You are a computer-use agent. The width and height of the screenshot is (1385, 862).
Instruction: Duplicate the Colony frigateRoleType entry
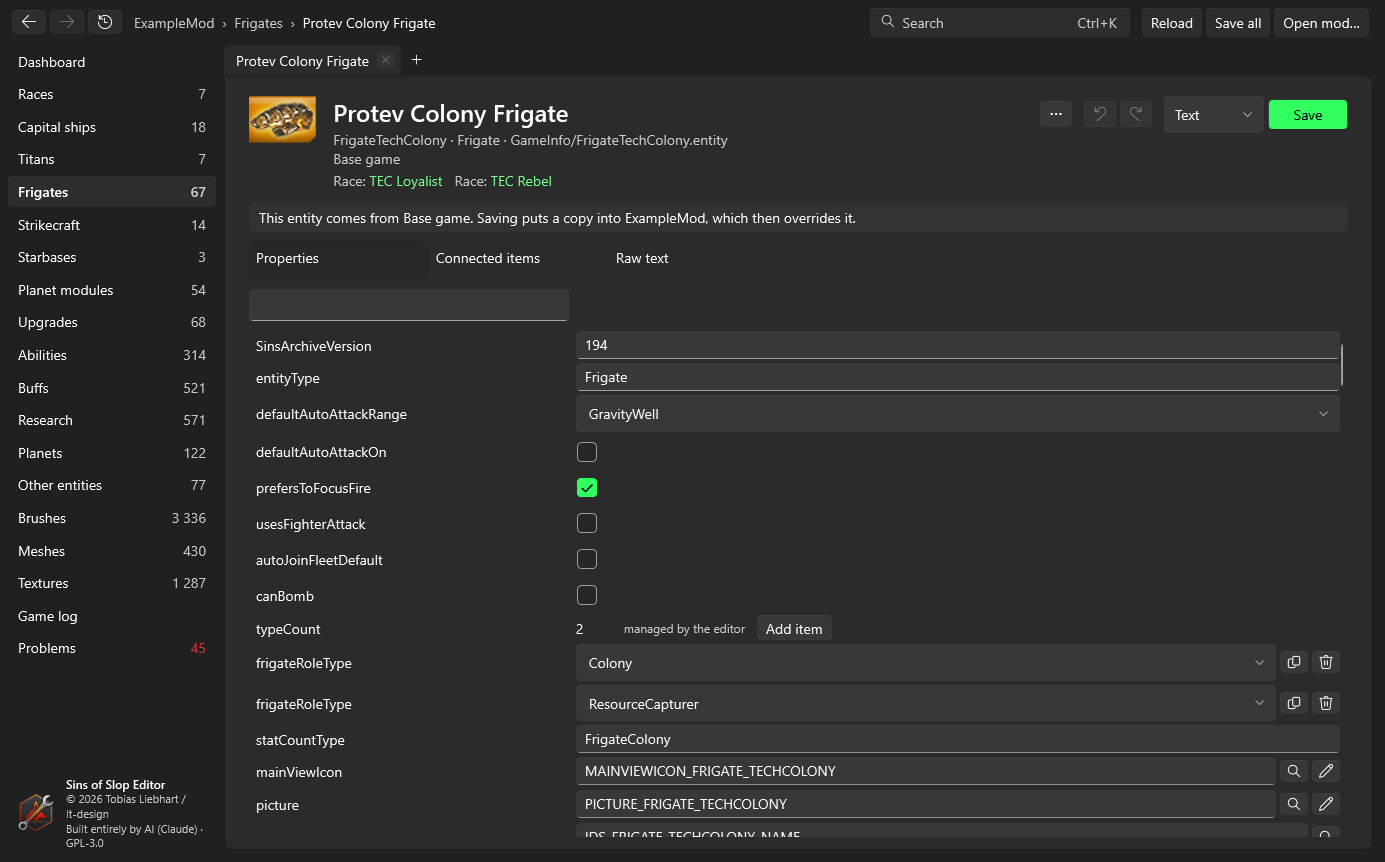click(1294, 662)
